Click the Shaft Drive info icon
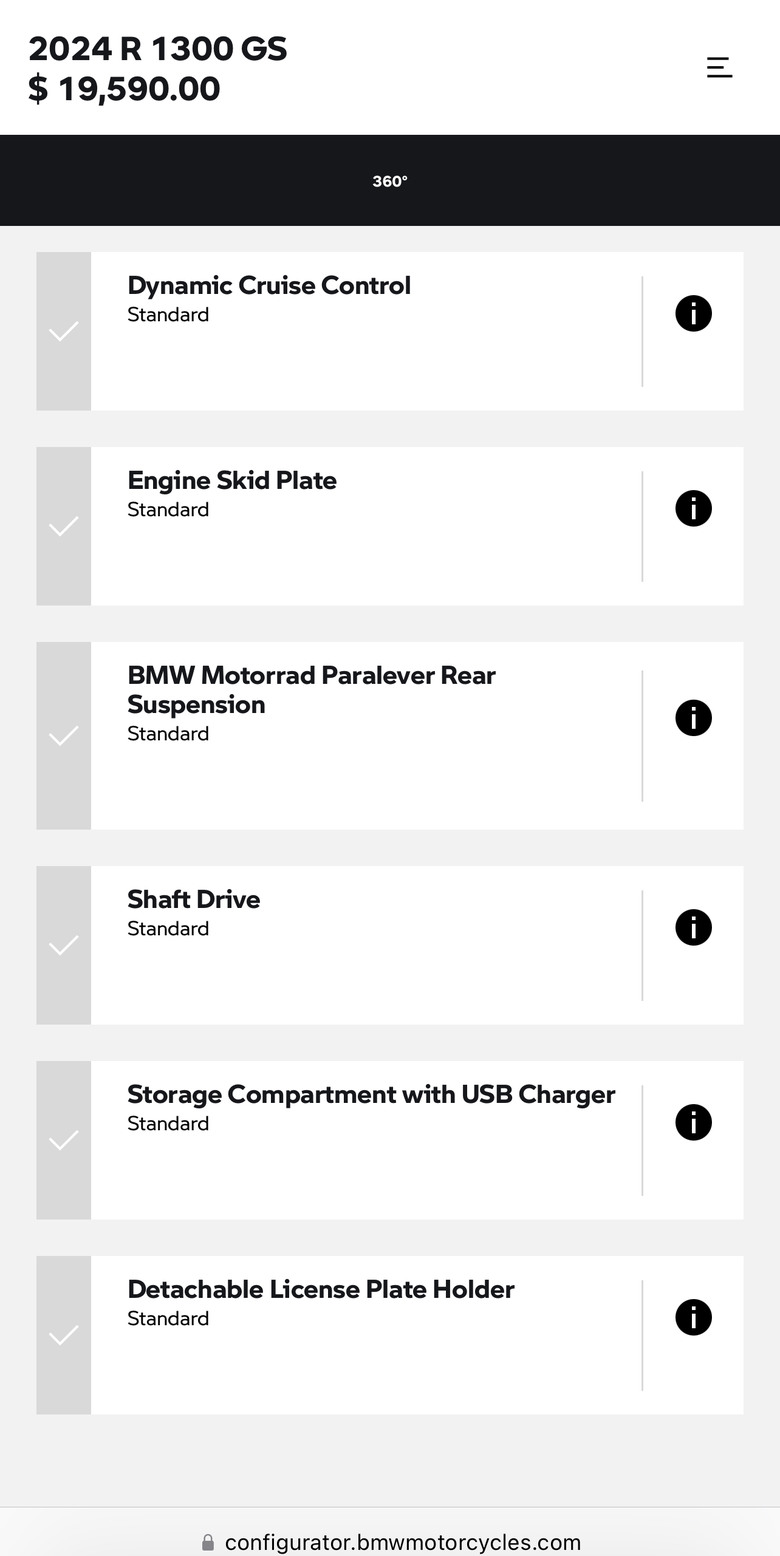This screenshot has height=1556, width=780. point(693,928)
